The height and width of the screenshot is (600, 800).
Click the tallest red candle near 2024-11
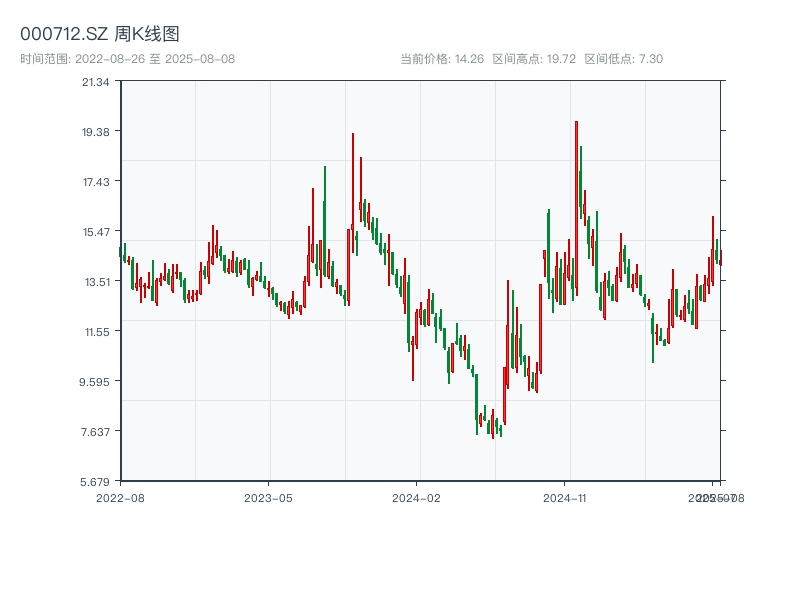(577, 209)
